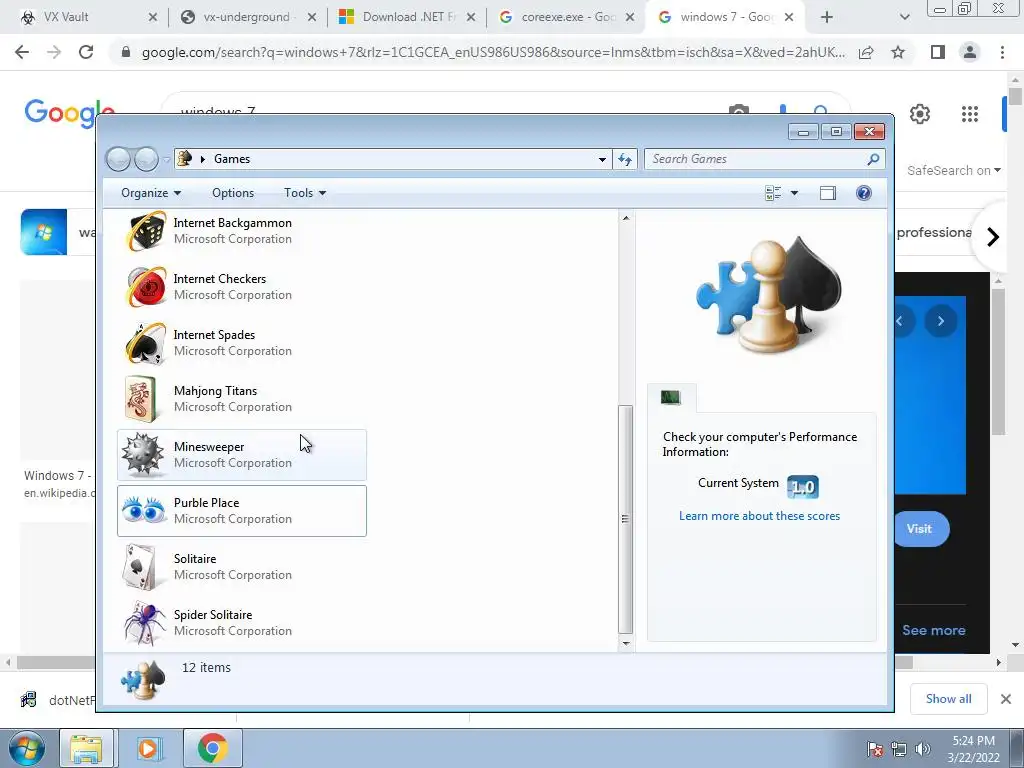
Task: Bookmark this page with the star icon
Action: (x=898, y=52)
